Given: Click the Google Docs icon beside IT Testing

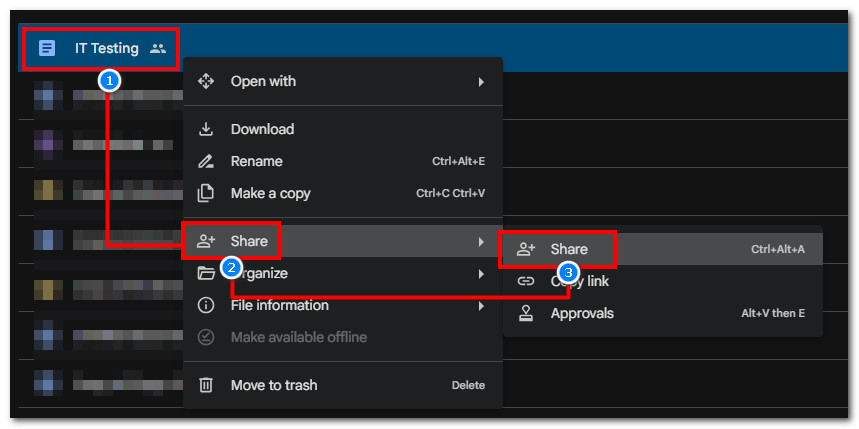Looking at the screenshot, I should point(47,48).
